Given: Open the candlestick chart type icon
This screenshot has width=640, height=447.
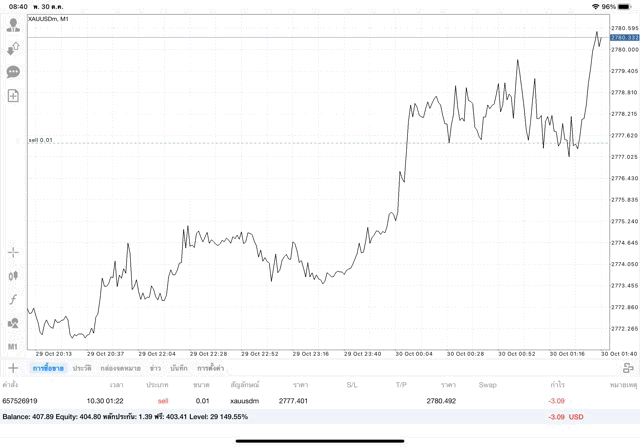Looking at the screenshot, I should coord(13,275).
